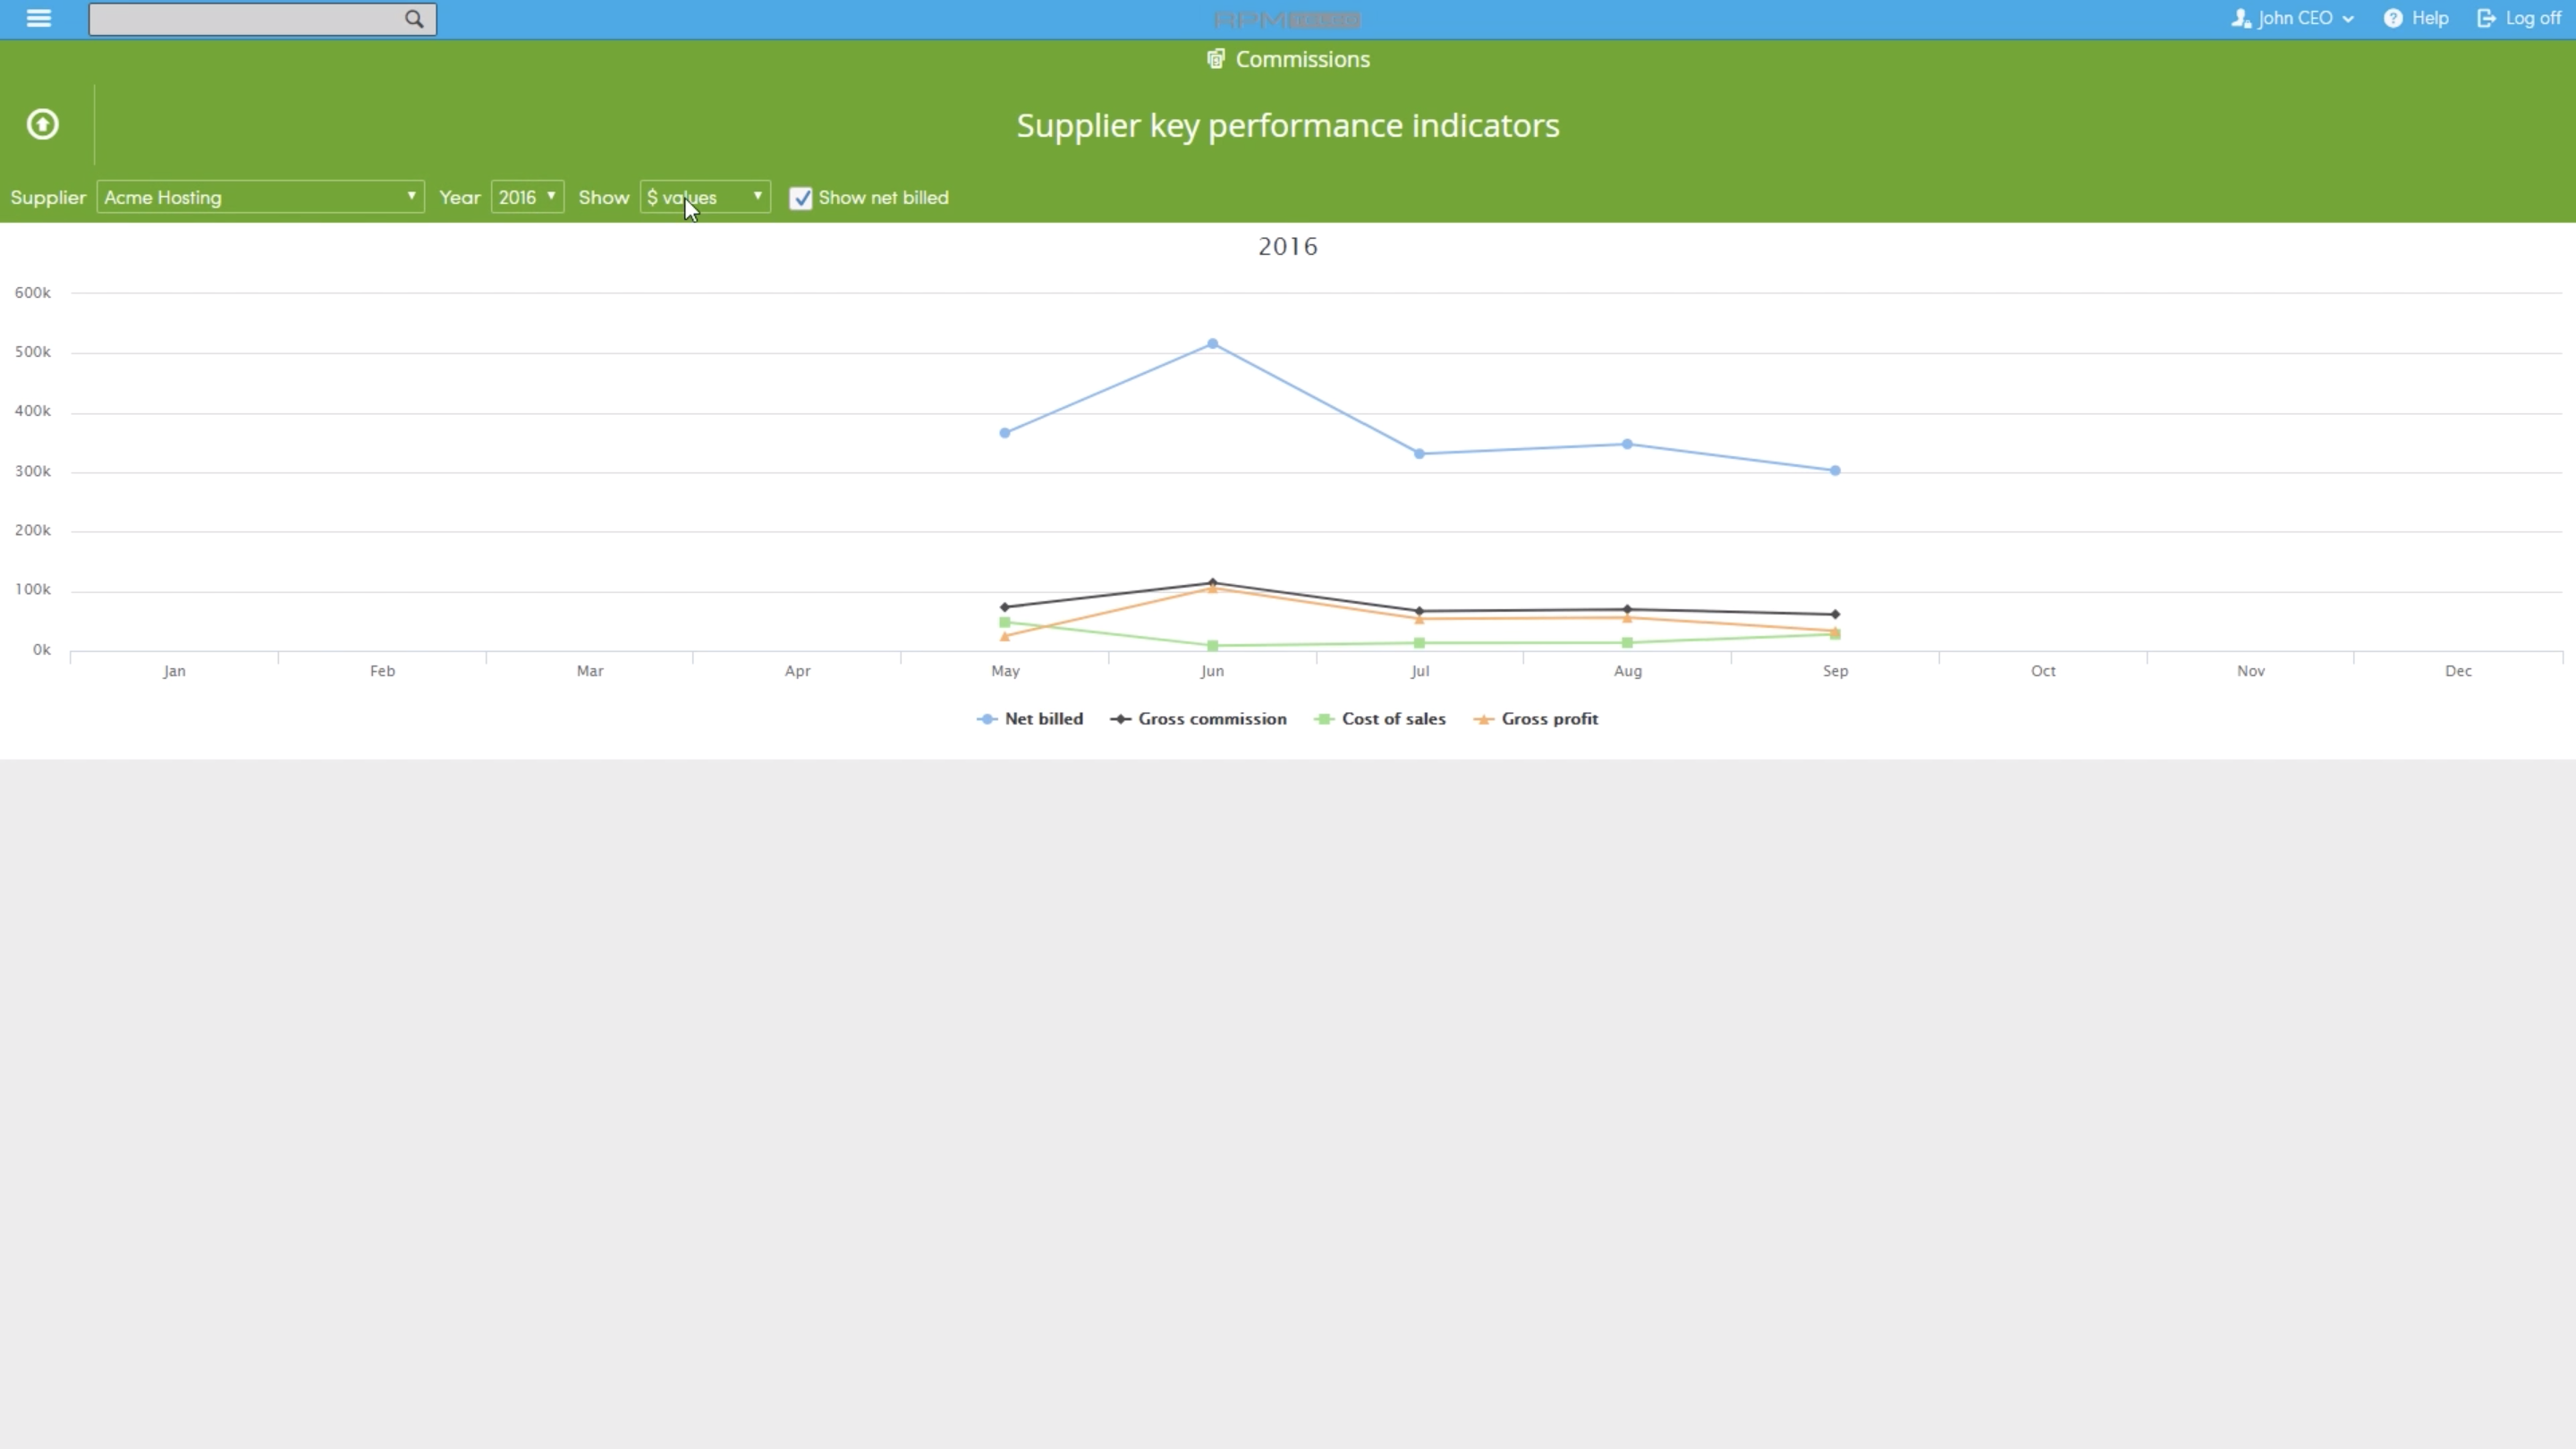Open the hamburger navigation menu
The height and width of the screenshot is (1449, 2576).
(x=38, y=18)
